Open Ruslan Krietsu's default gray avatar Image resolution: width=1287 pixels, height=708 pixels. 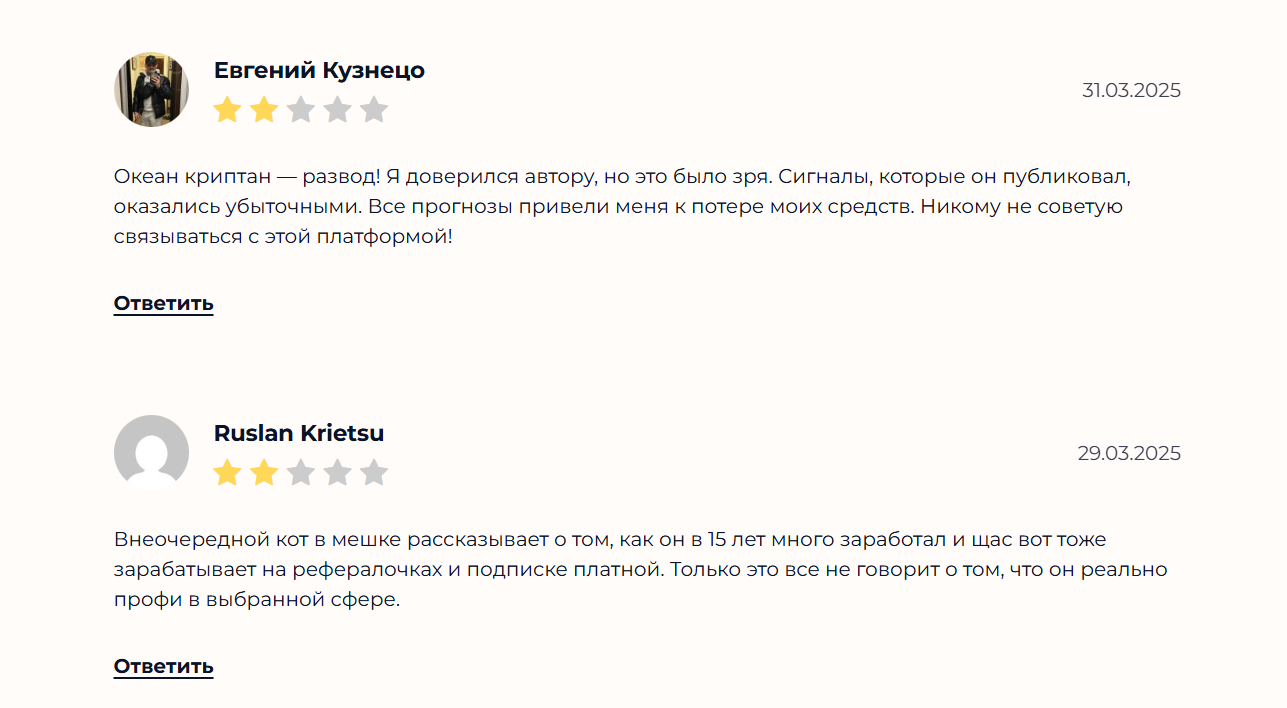click(151, 453)
